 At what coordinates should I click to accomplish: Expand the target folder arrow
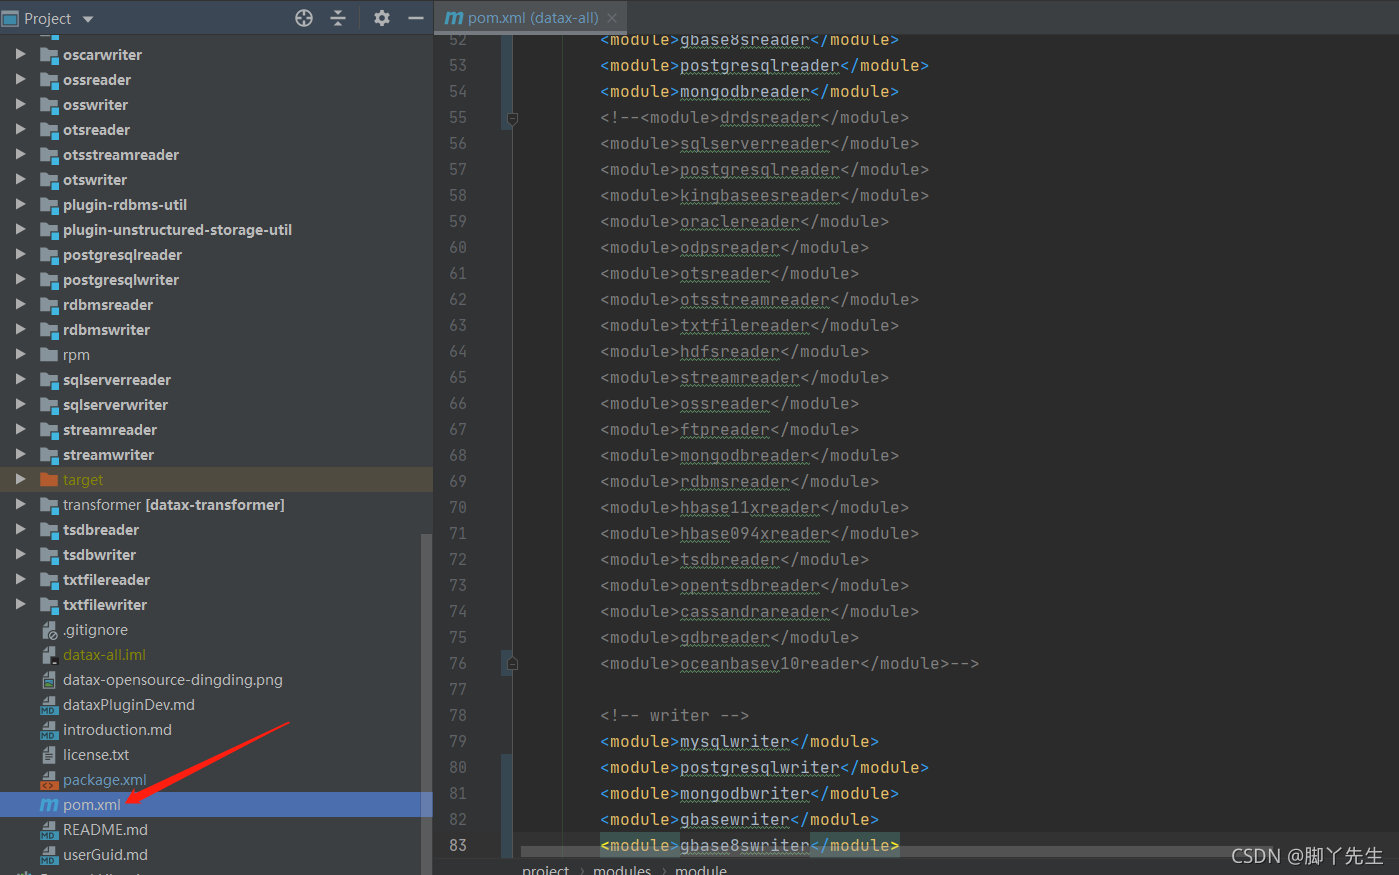click(20, 479)
